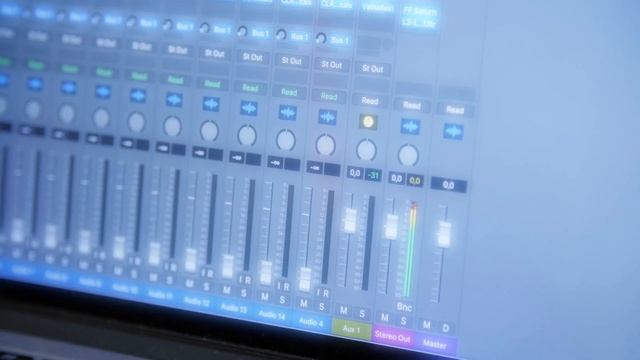Viewport: 640px width, 360px height.
Task: Click the Audio 13 send level knob
Action: [242, 31]
